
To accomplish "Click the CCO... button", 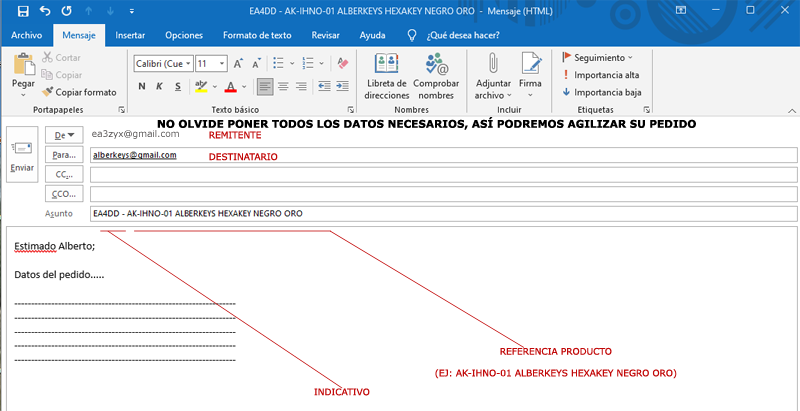I will [x=64, y=194].
